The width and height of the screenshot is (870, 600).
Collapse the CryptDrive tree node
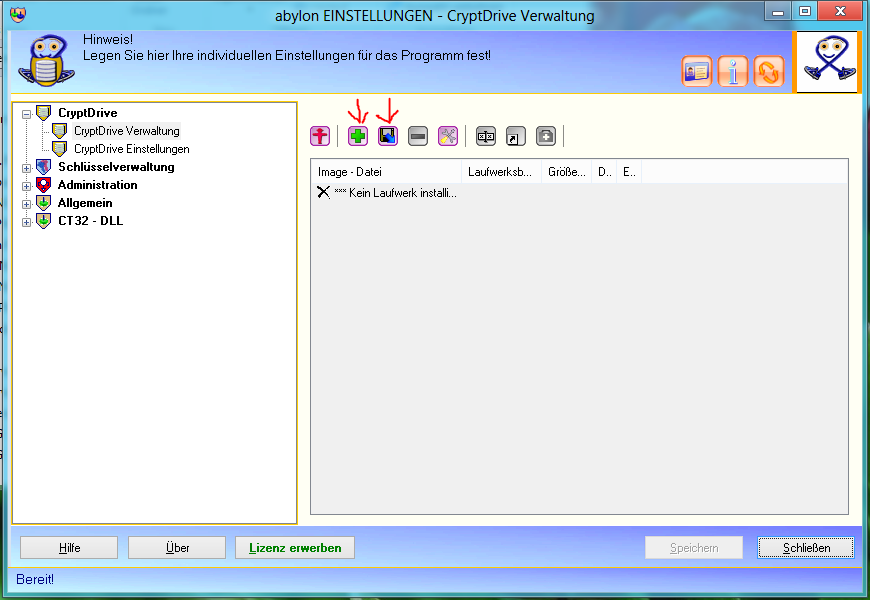(26, 114)
